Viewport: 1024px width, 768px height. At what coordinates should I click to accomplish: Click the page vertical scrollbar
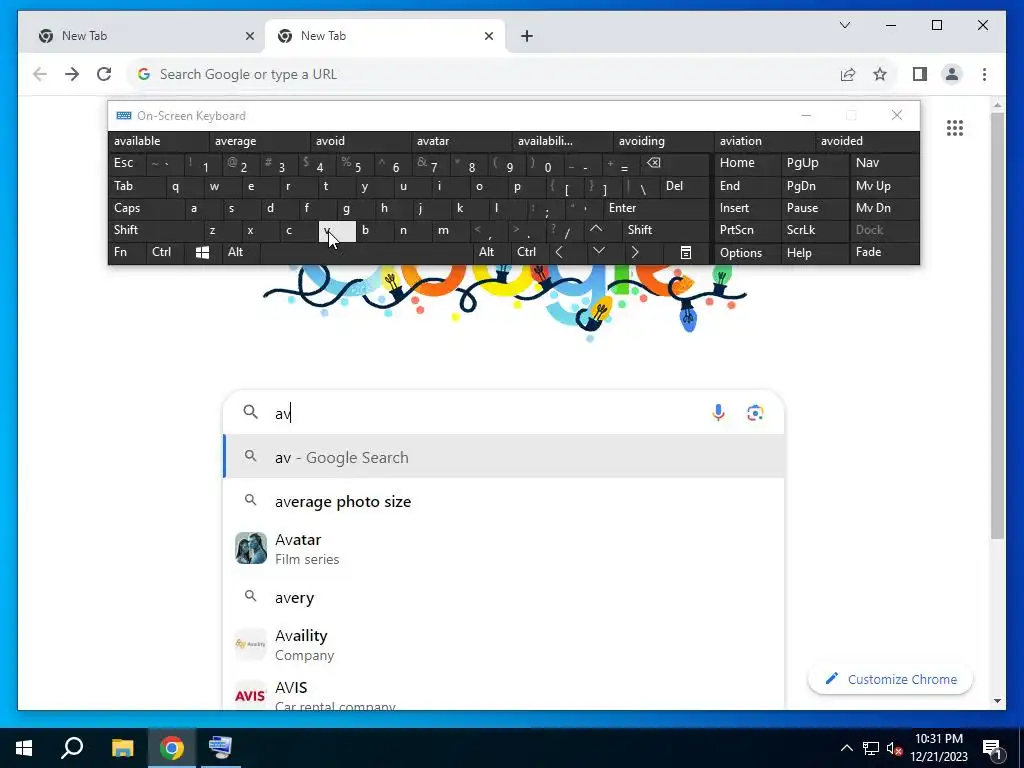[x=997, y=327]
